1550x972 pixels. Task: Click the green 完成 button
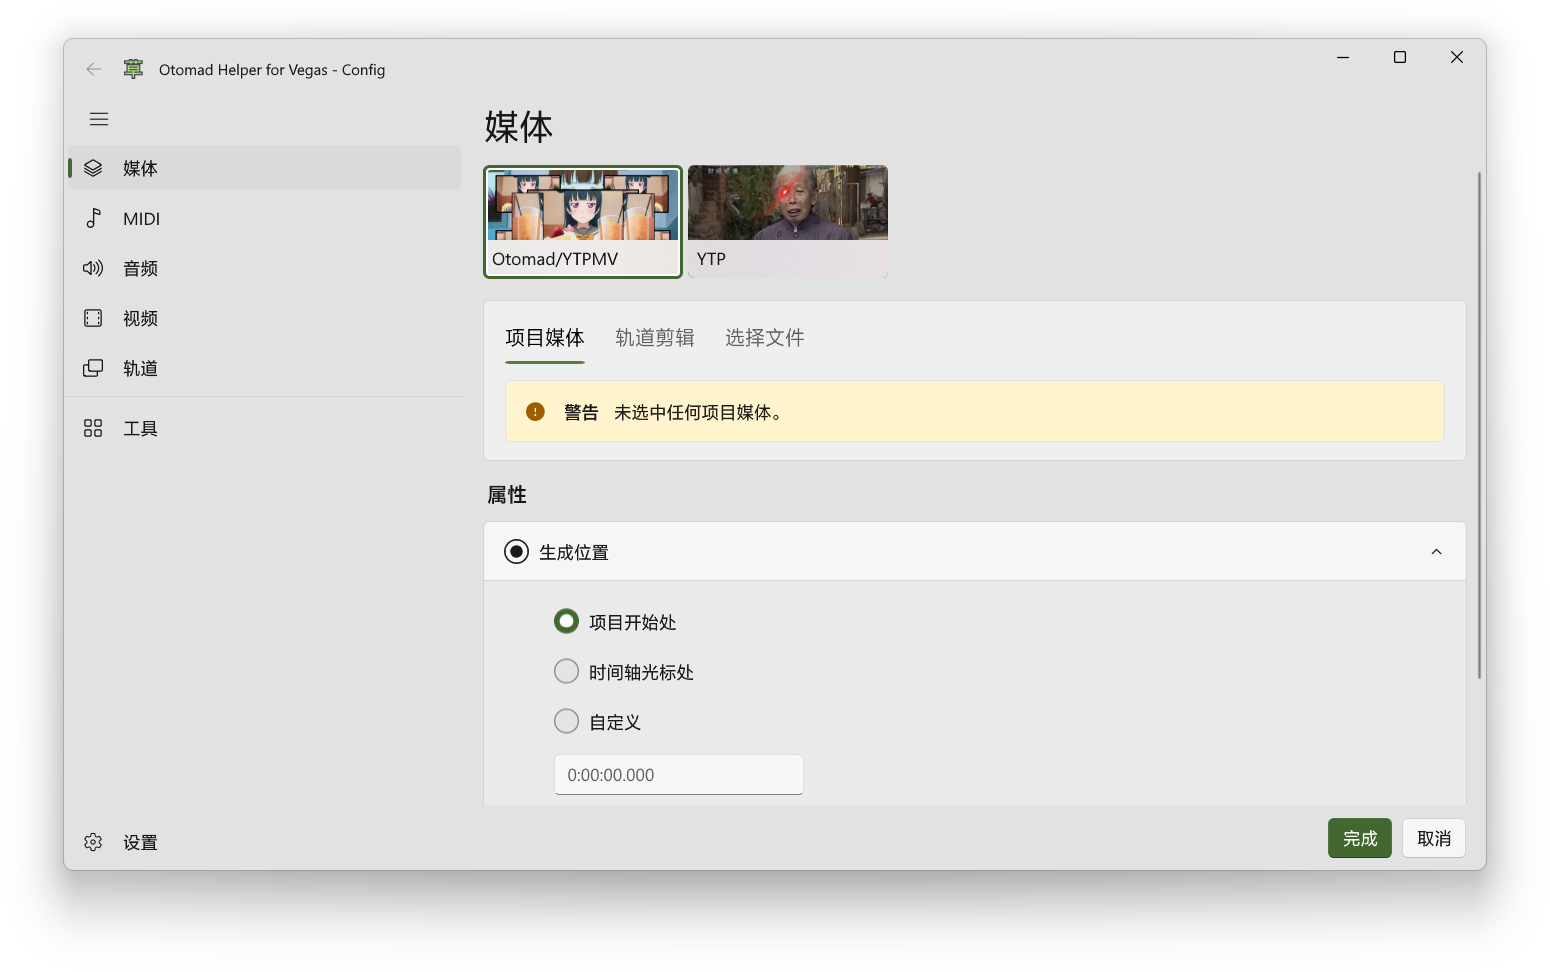pos(1360,838)
